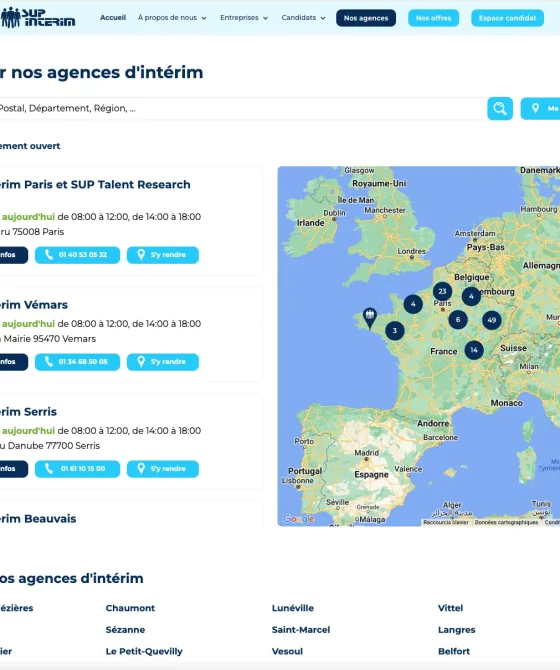Call Paris agency at 01 40 53 05 32
Viewport: 560px width, 670px height.
(x=77, y=255)
